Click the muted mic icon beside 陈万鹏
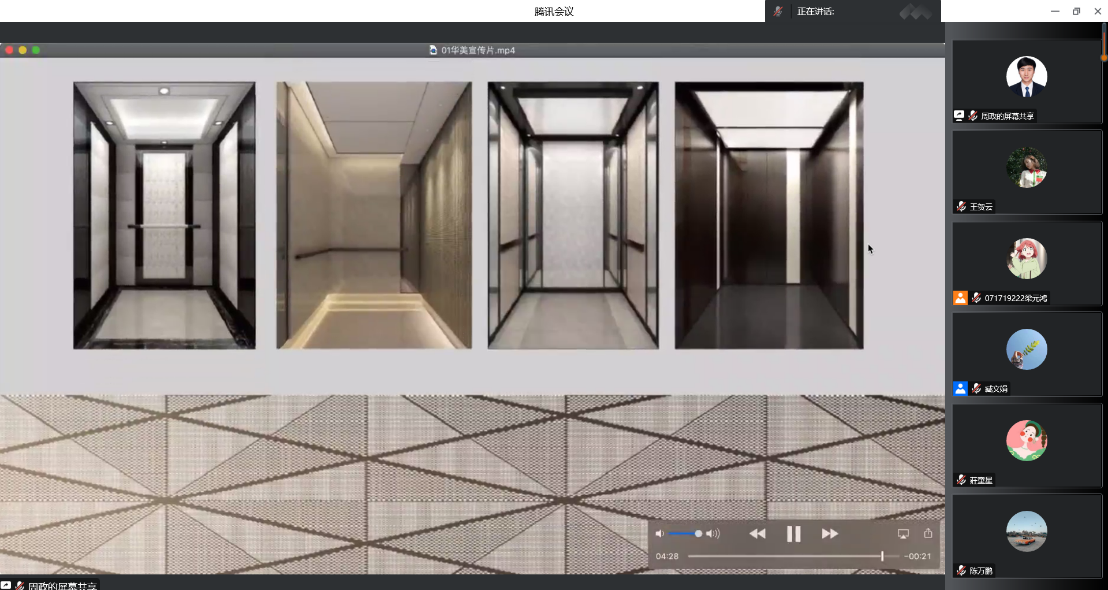This screenshot has height=590, width=1108. coord(961,571)
